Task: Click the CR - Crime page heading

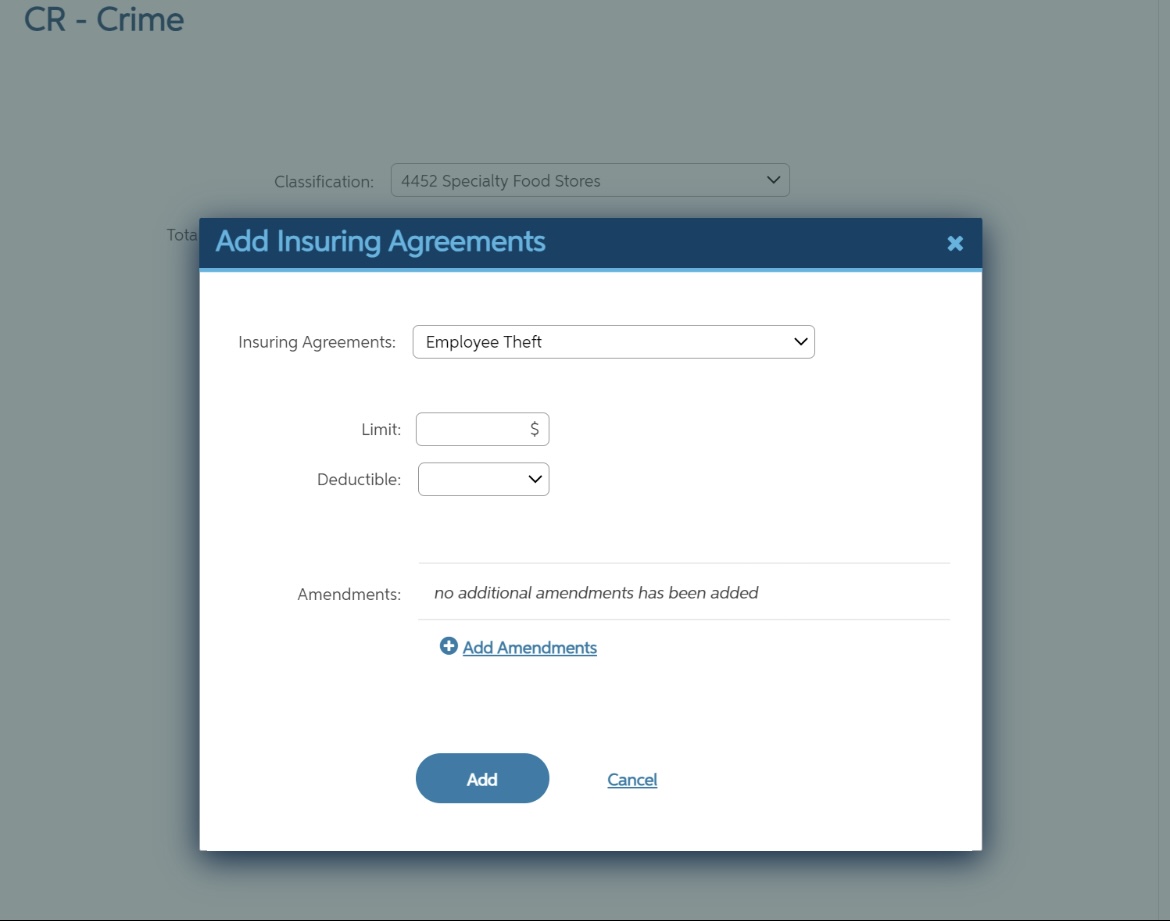Action: point(104,19)
